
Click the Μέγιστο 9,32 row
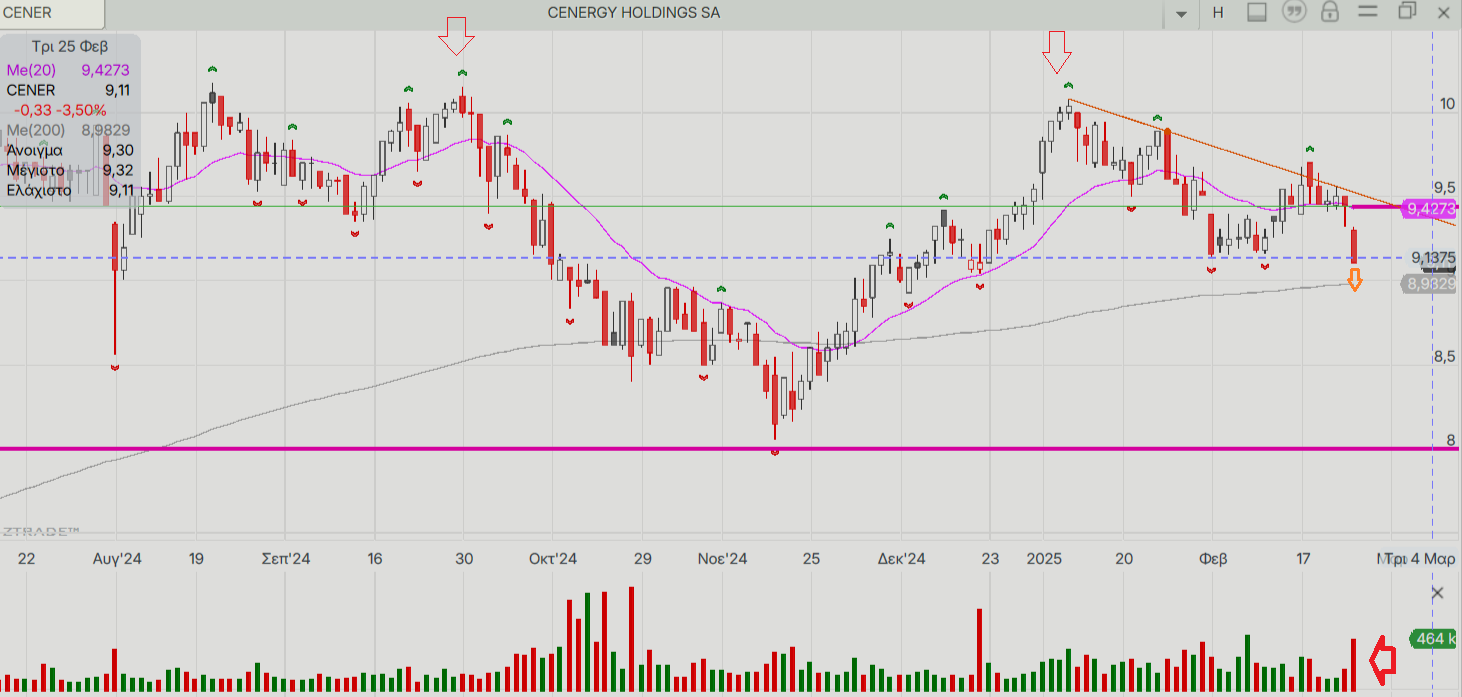point(68,170)
